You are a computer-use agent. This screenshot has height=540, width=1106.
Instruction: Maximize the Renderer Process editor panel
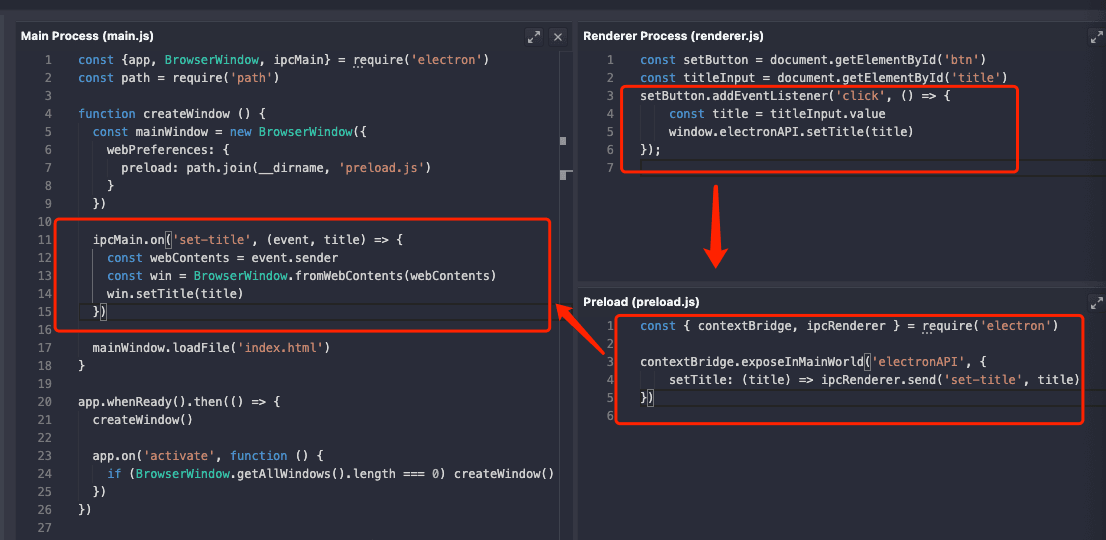tap(1096, 37)
